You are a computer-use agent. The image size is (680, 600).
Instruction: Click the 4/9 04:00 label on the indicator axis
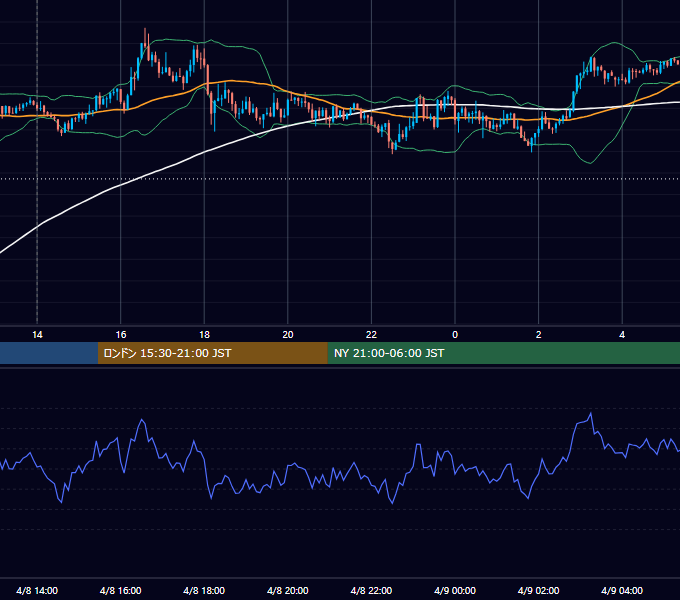click(x=622, y=590)
